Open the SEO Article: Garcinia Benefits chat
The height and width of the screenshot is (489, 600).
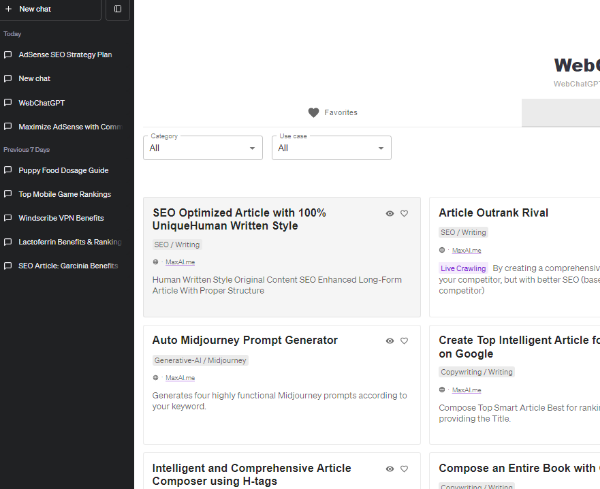click(x=68, y=266)
